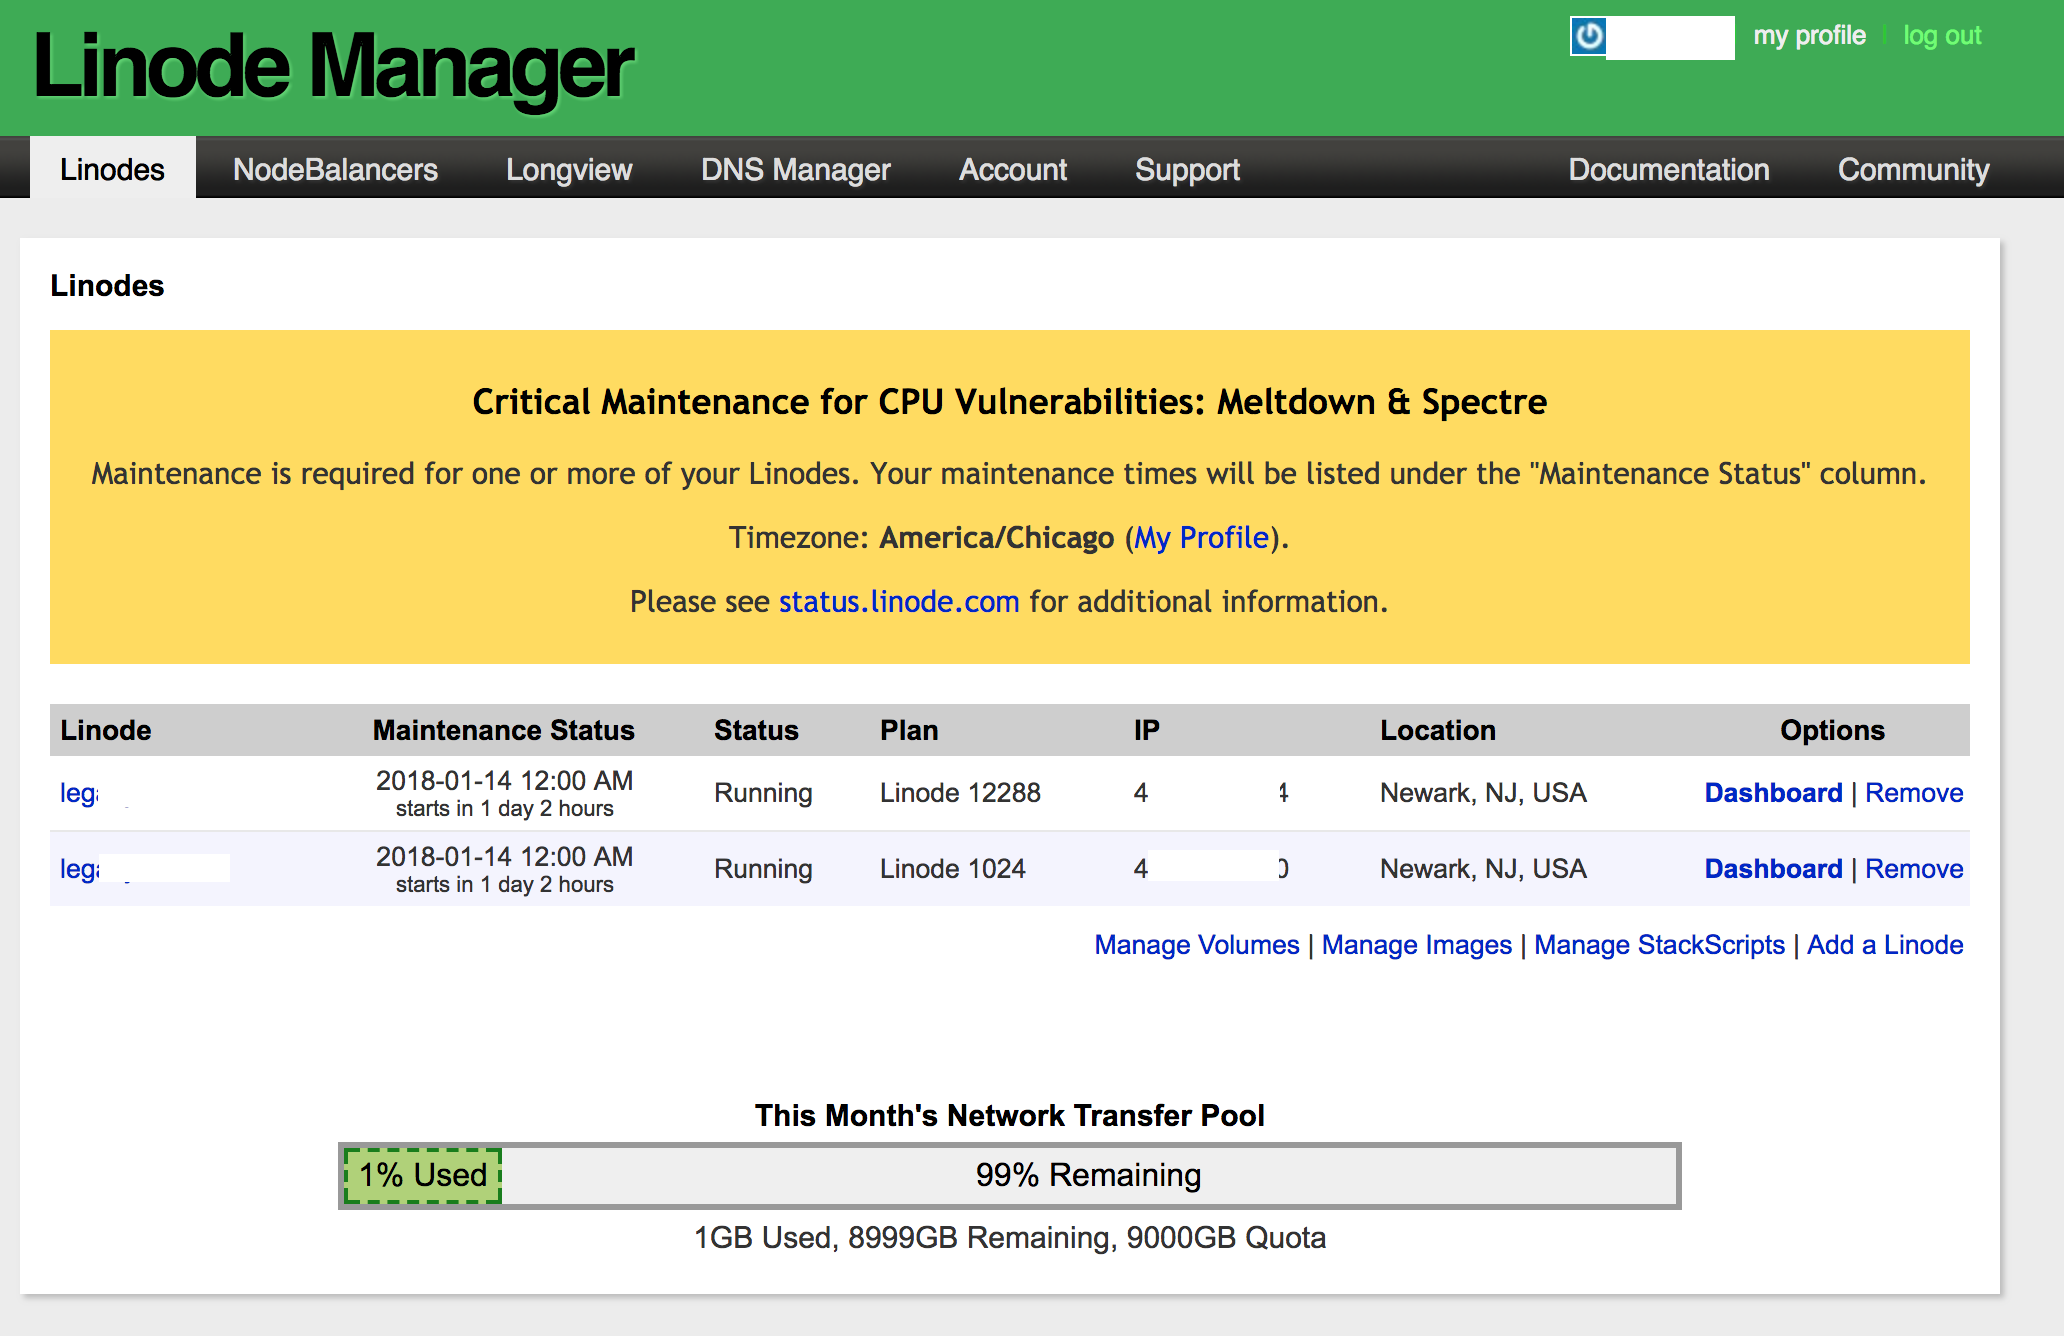Click the my profile link in the header
The image size is (2064, 1336).
coord(1809,36)
